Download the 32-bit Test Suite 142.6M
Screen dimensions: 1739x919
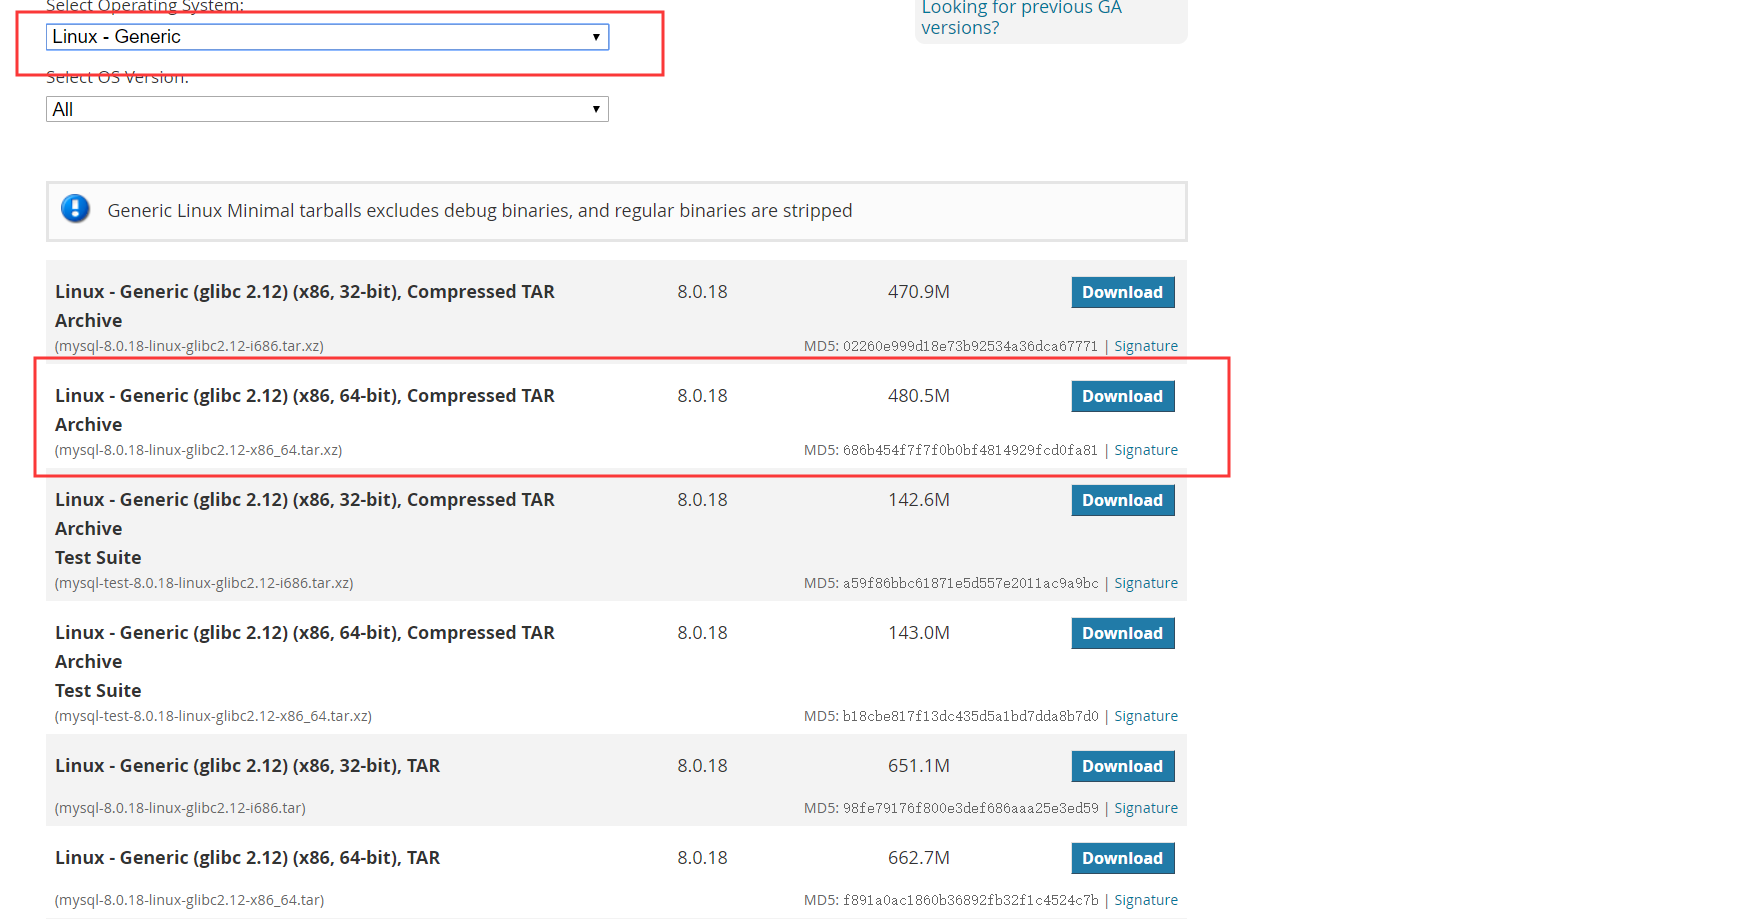1122,500
